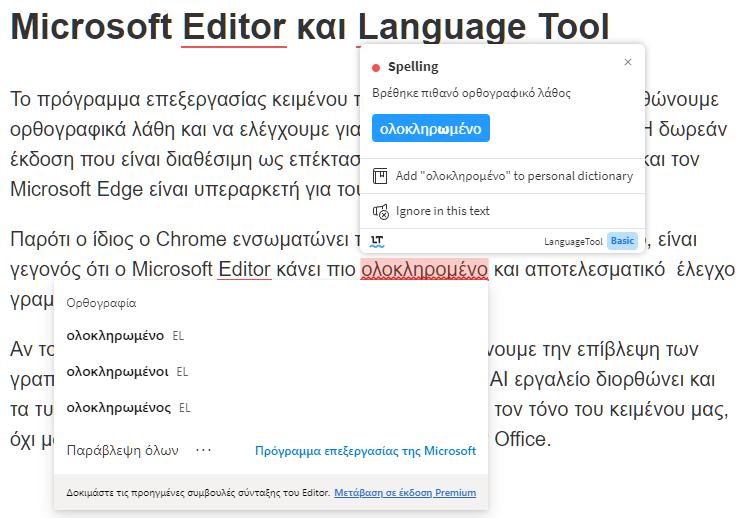Add "ολοκληρομένο" to personal dictionary
The image size is (750, 518).
point(502,176)
